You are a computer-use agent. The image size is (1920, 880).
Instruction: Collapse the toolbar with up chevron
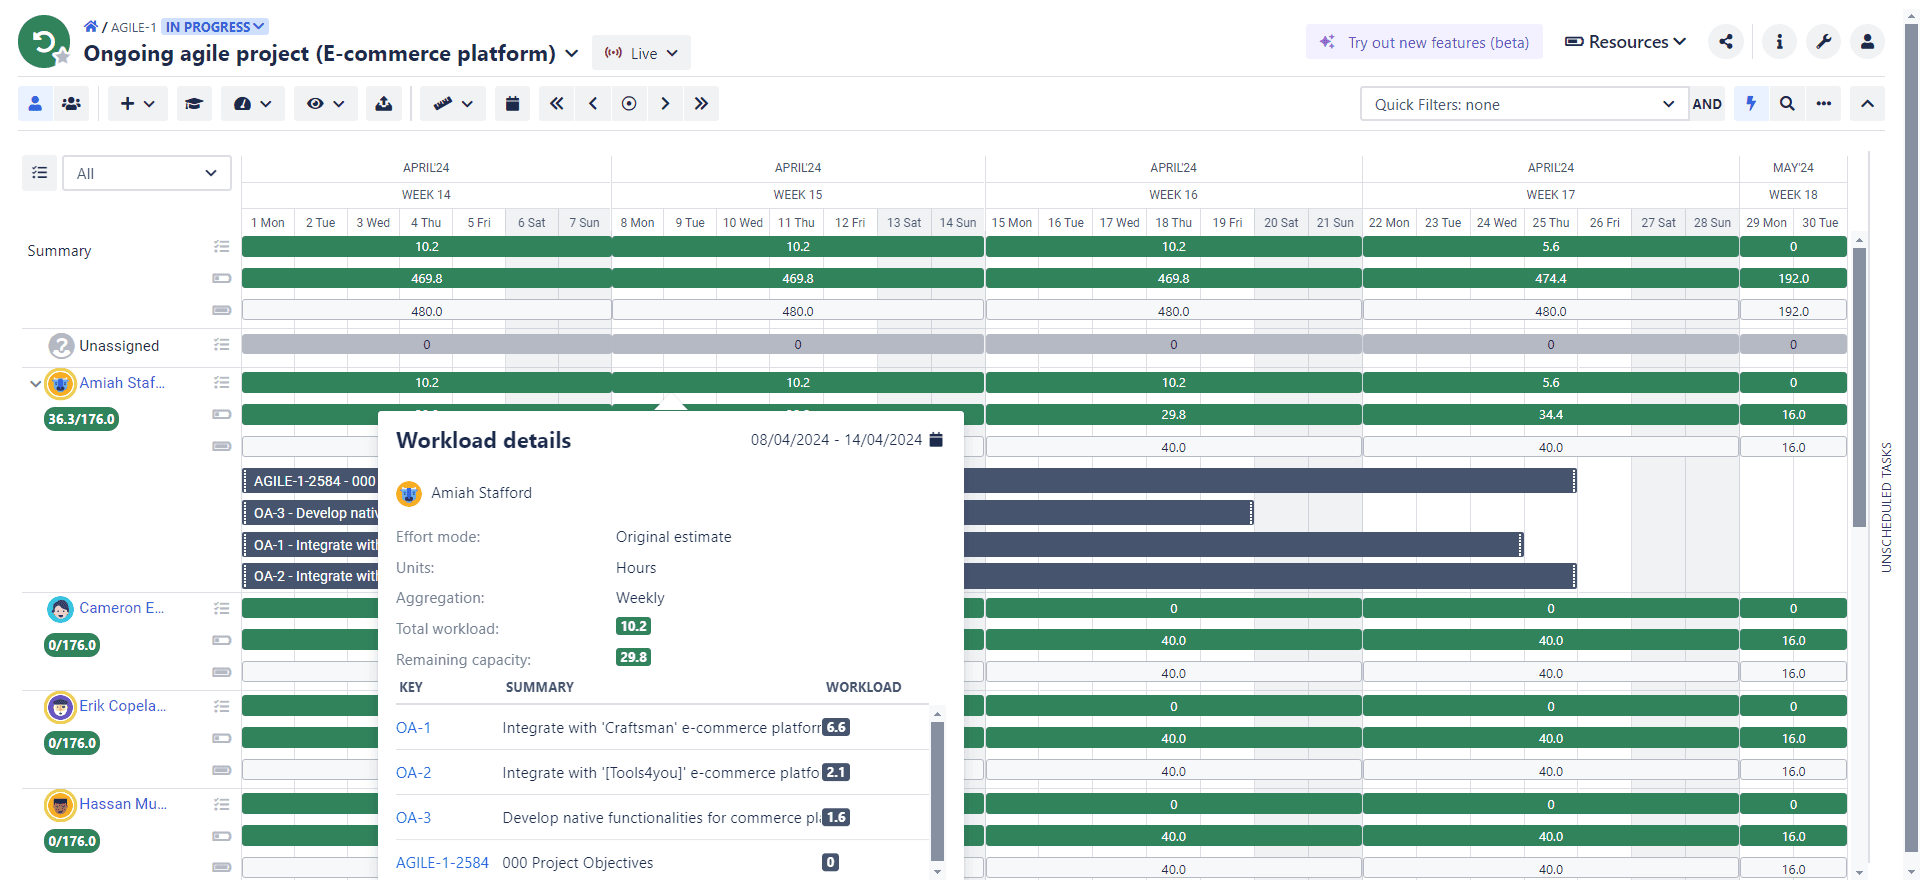[x=1867, y=103]
